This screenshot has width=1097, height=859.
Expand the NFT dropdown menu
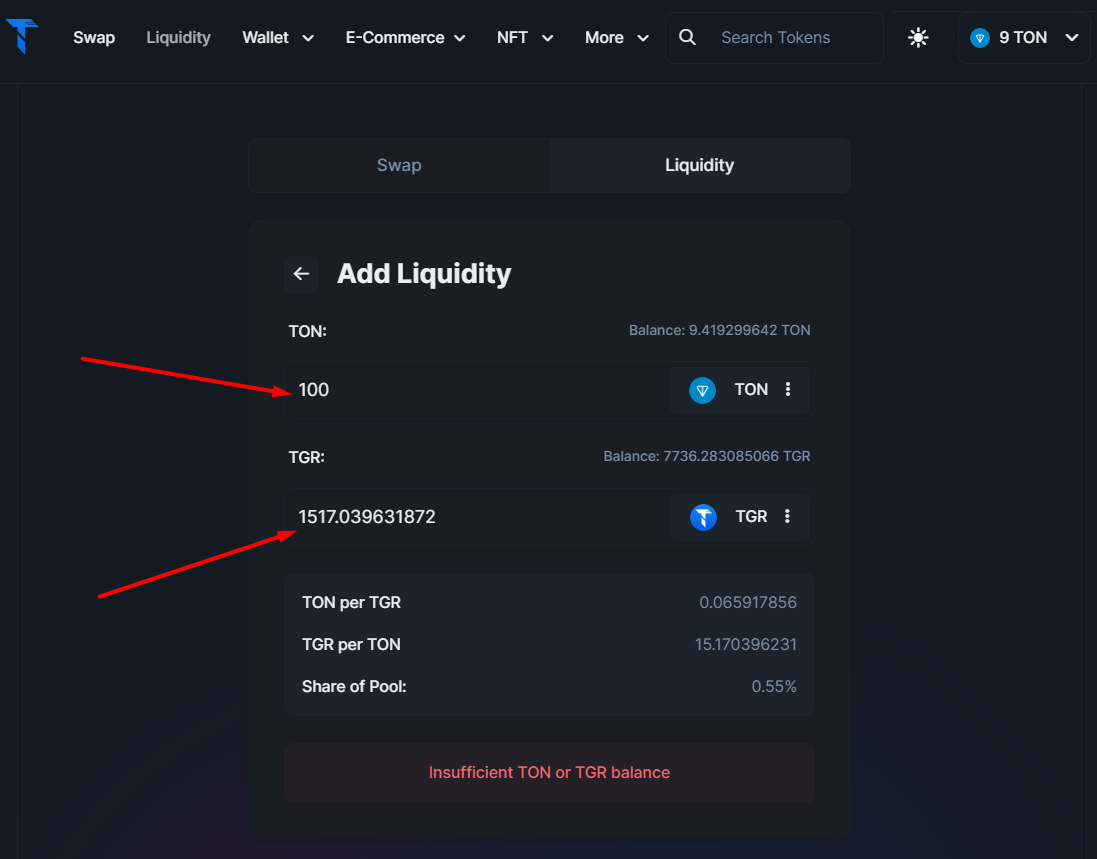pyautogui.click(x=525, y=38)
